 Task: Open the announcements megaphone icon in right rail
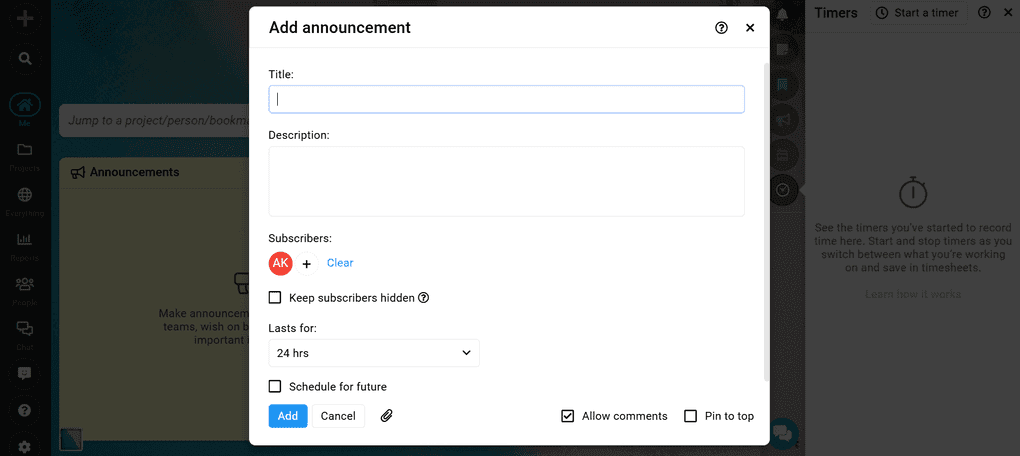(783, 119)
